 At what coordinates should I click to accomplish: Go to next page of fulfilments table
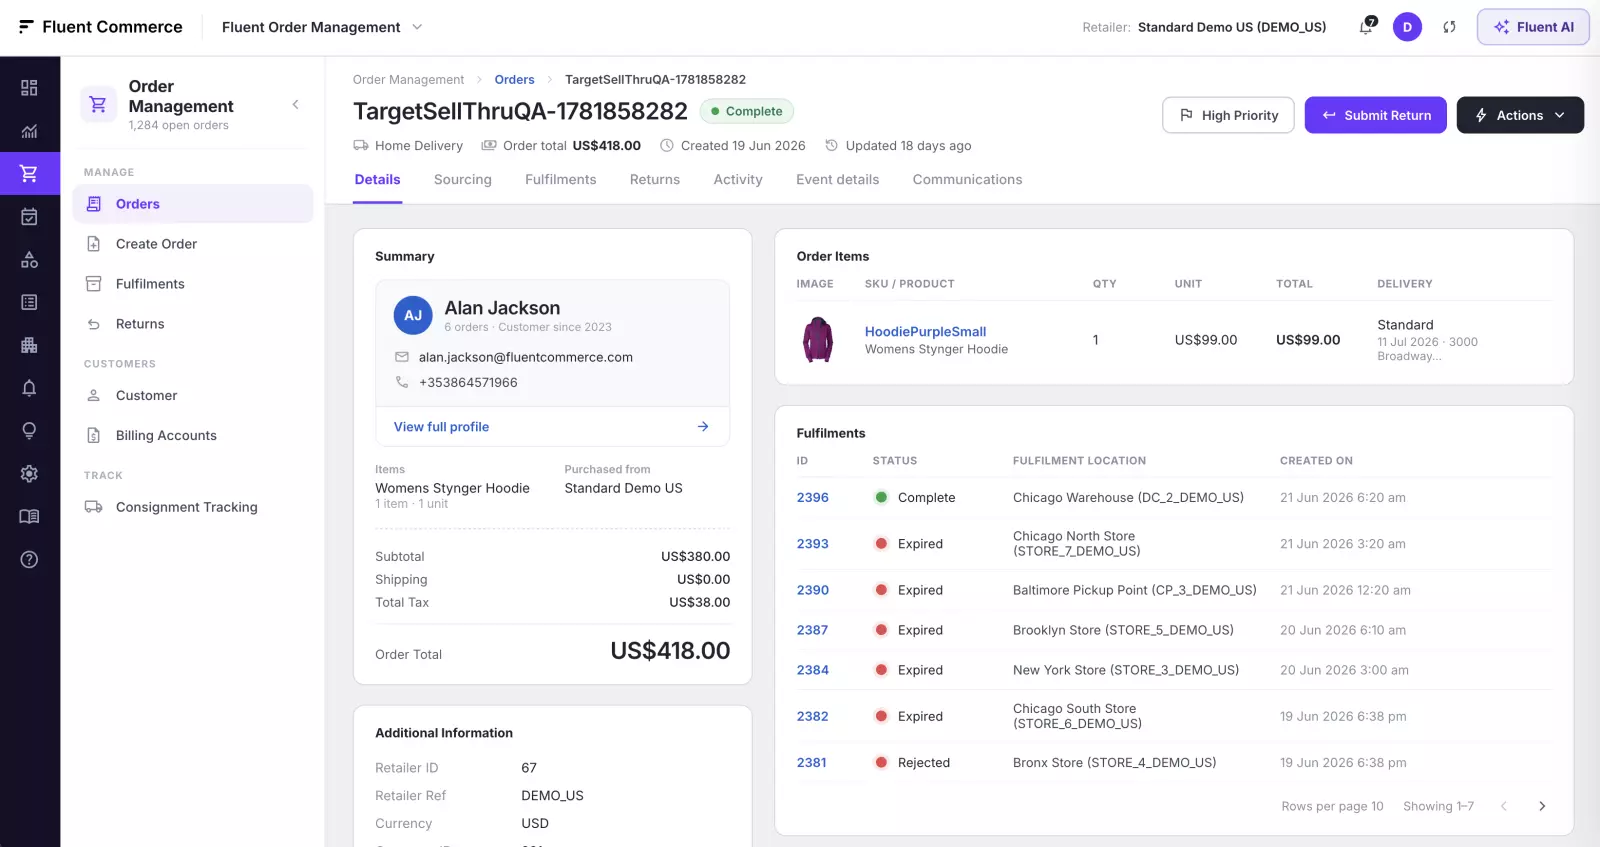1542,806
